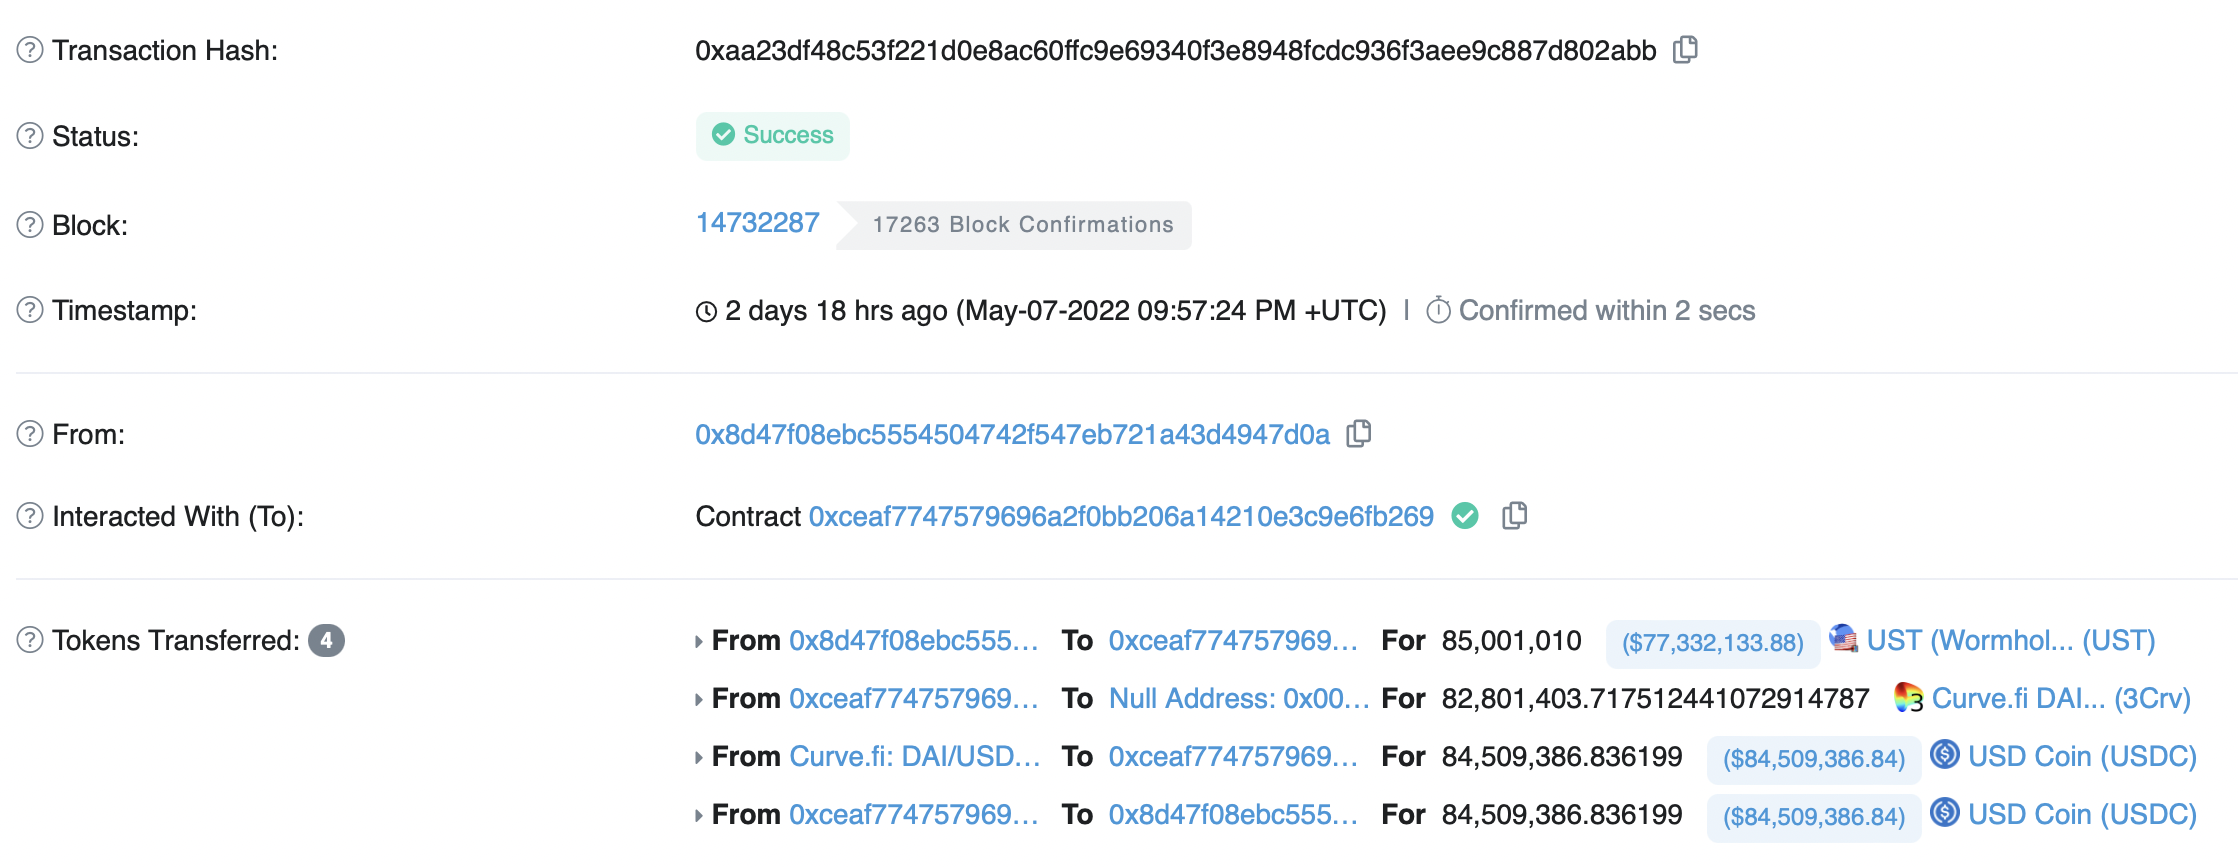
Task: Open the Null Address link
Action: (x=1238, y=698)
